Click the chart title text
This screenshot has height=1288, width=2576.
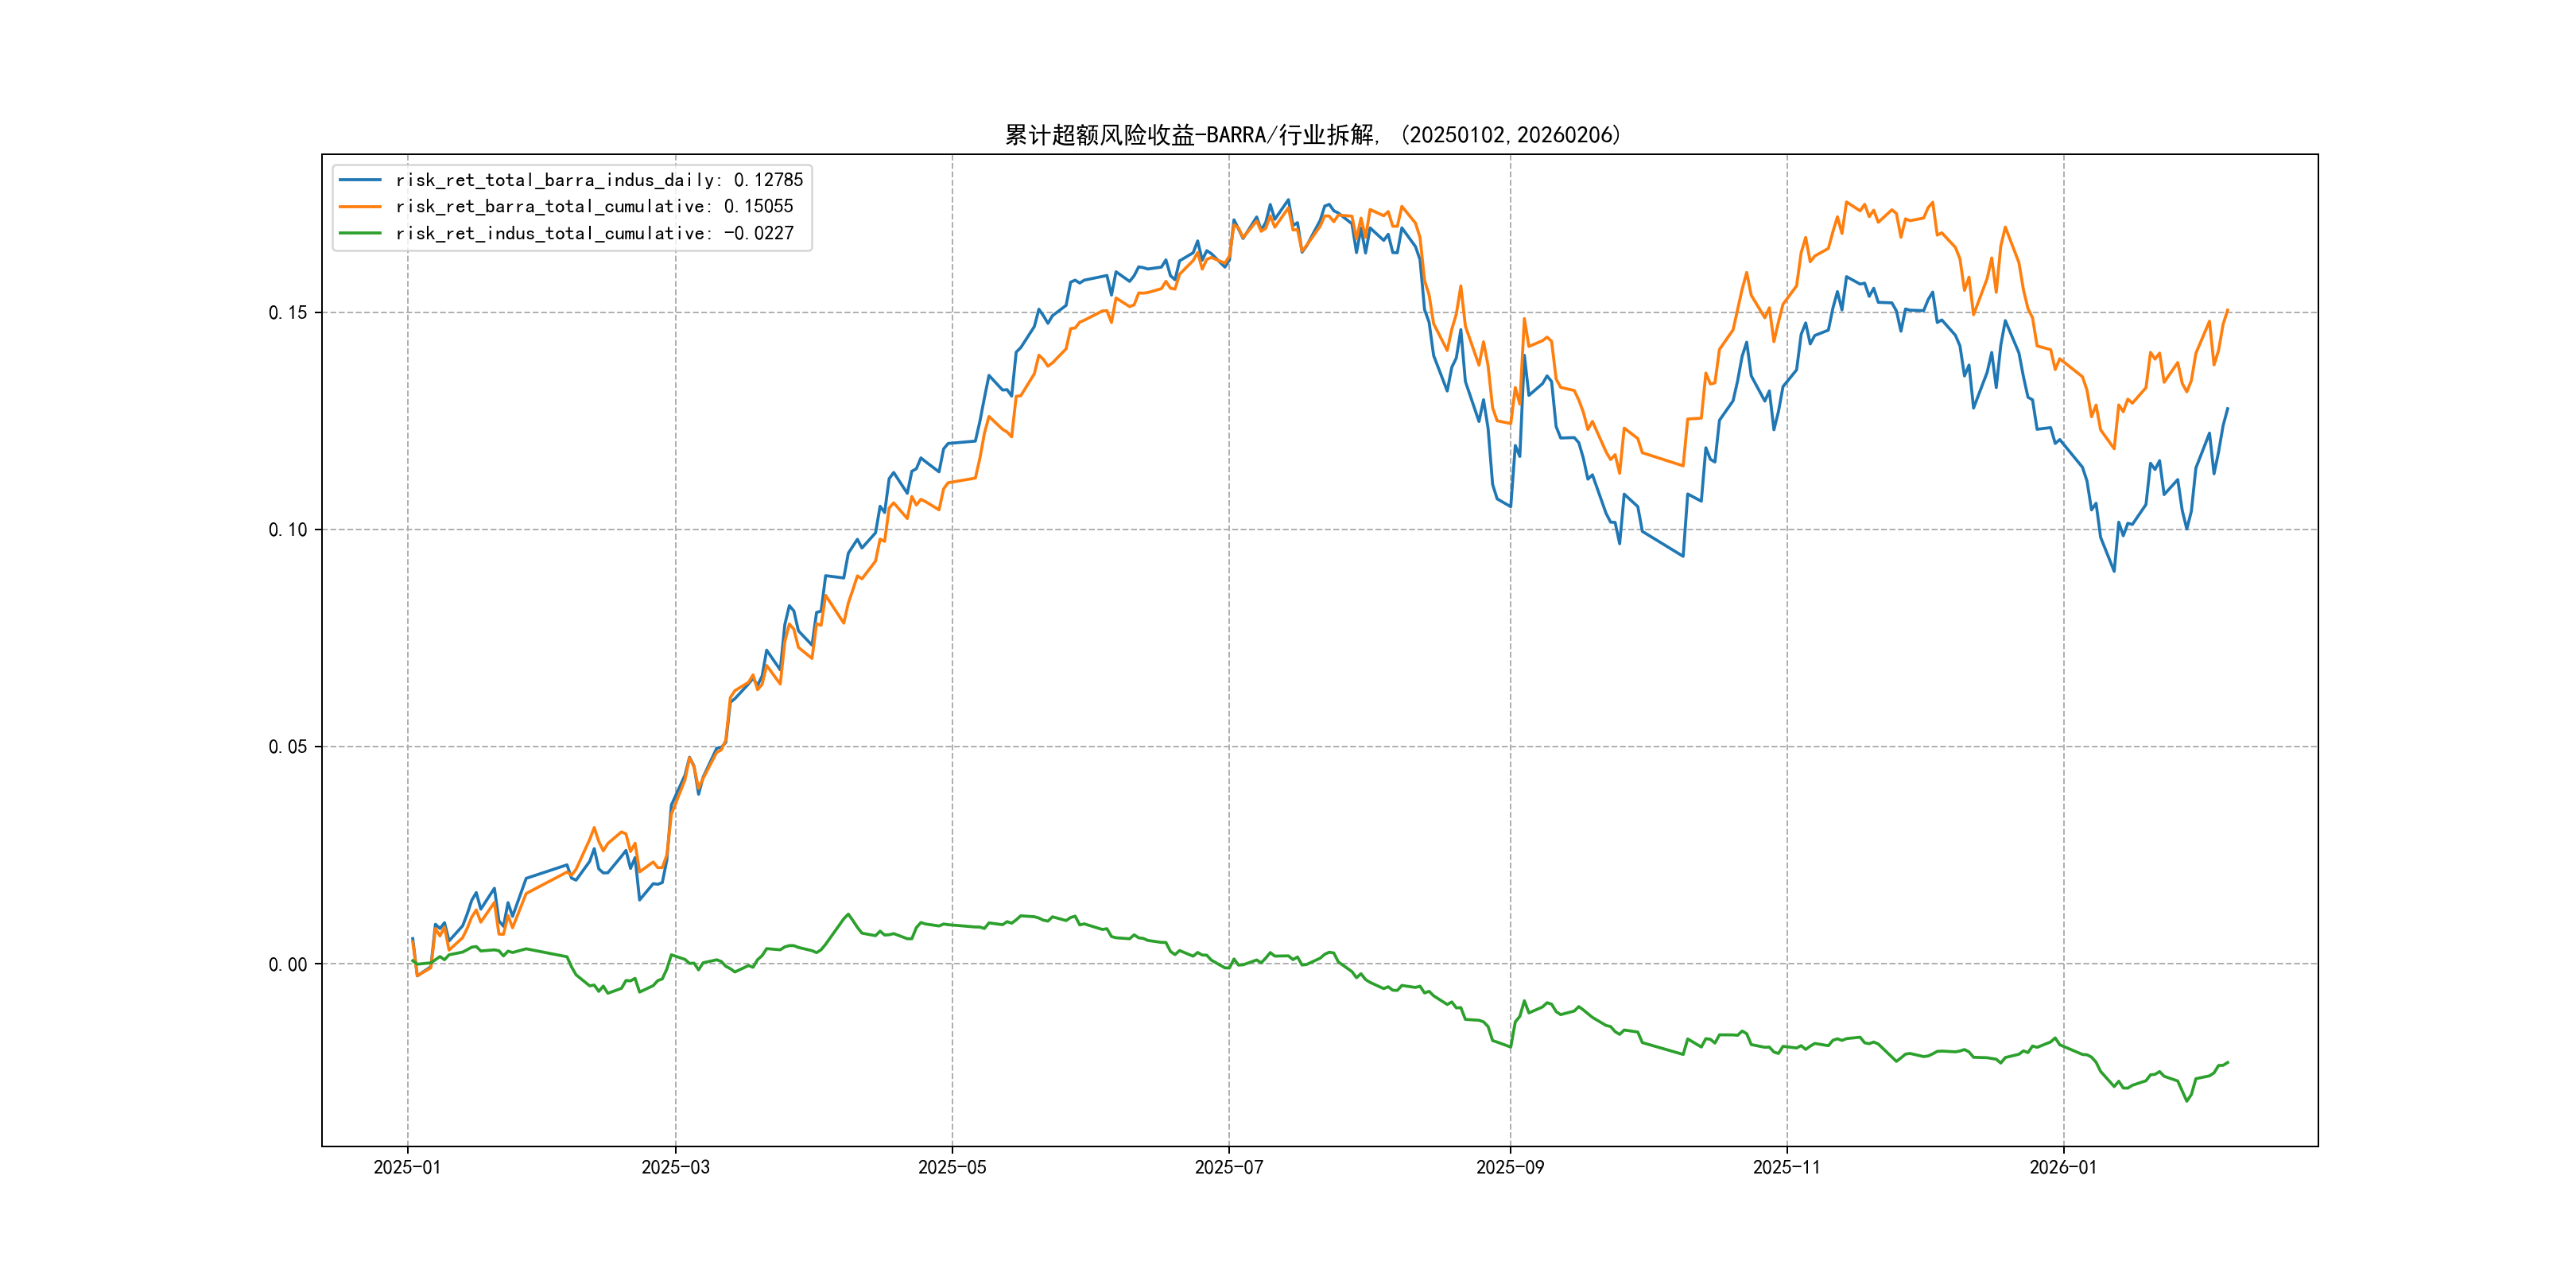point(1312,135)
